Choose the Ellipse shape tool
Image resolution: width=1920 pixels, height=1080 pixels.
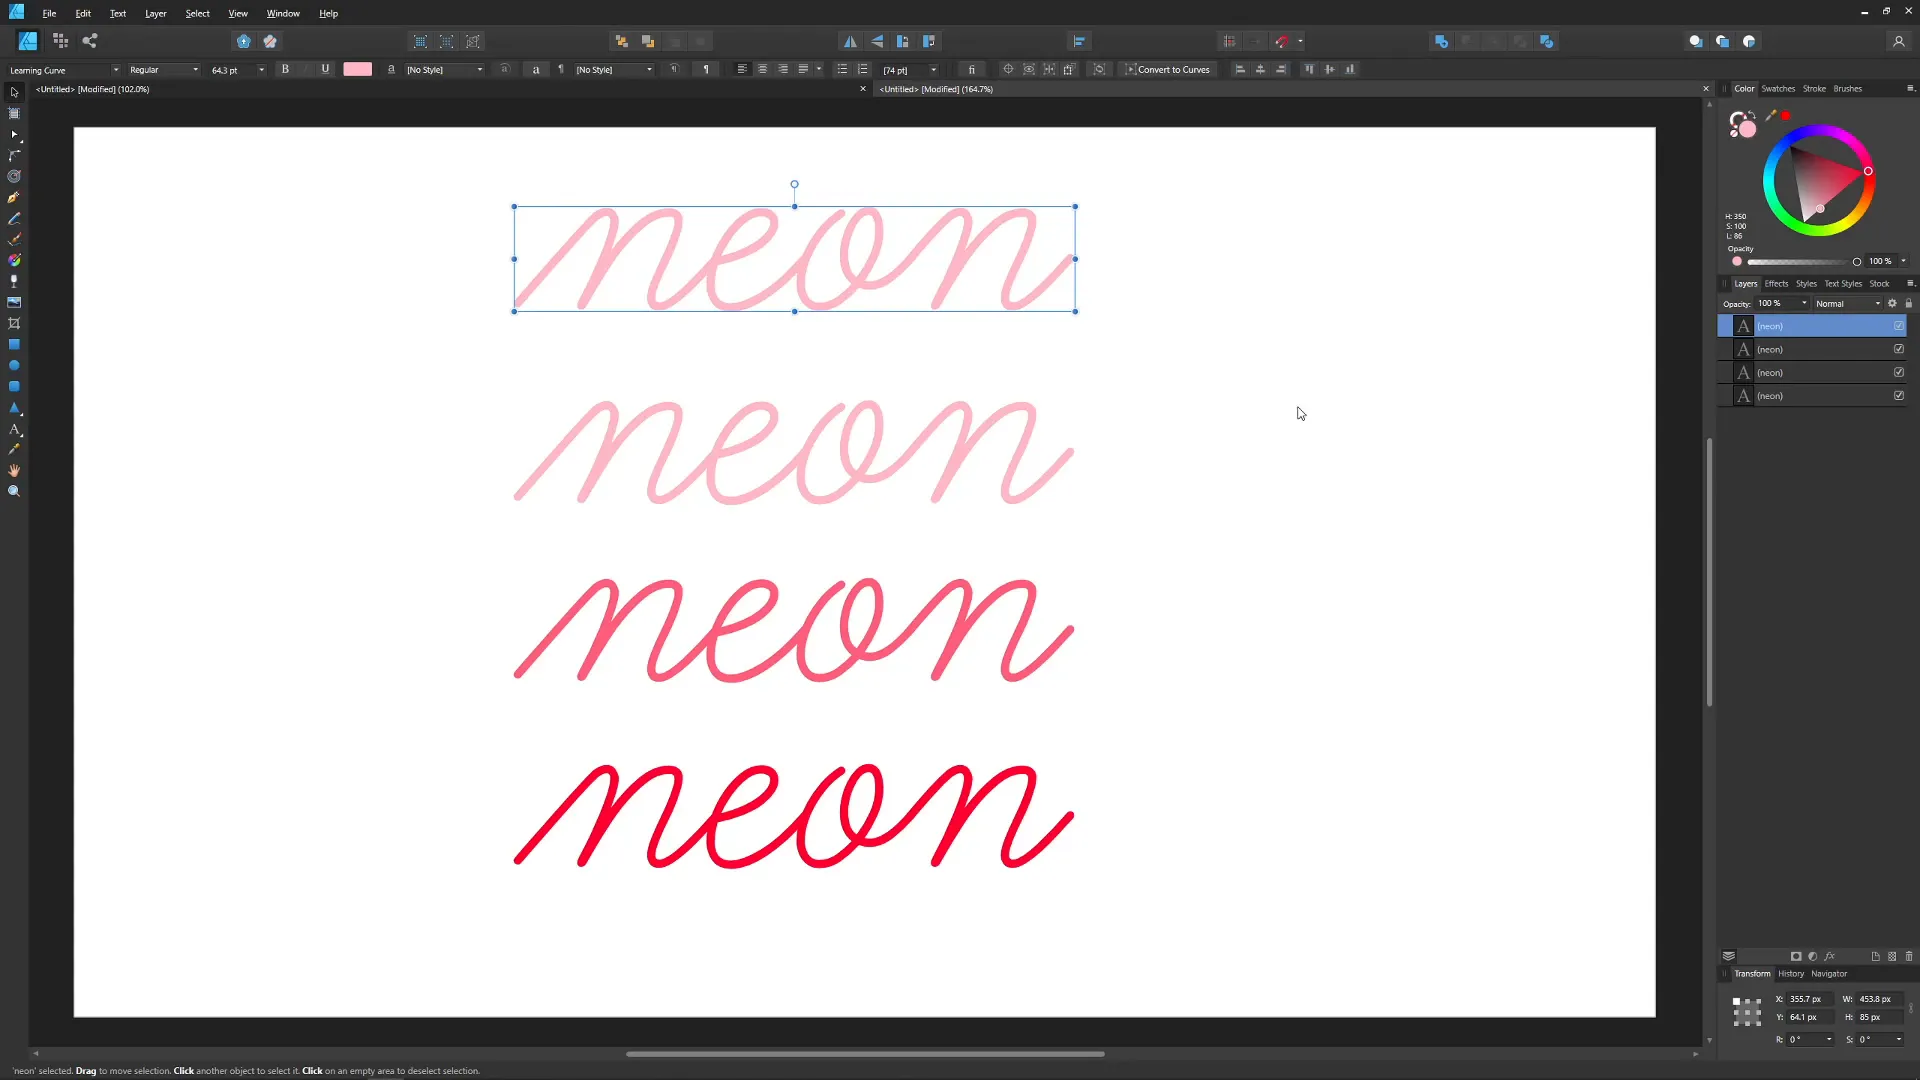coord(14,365)
